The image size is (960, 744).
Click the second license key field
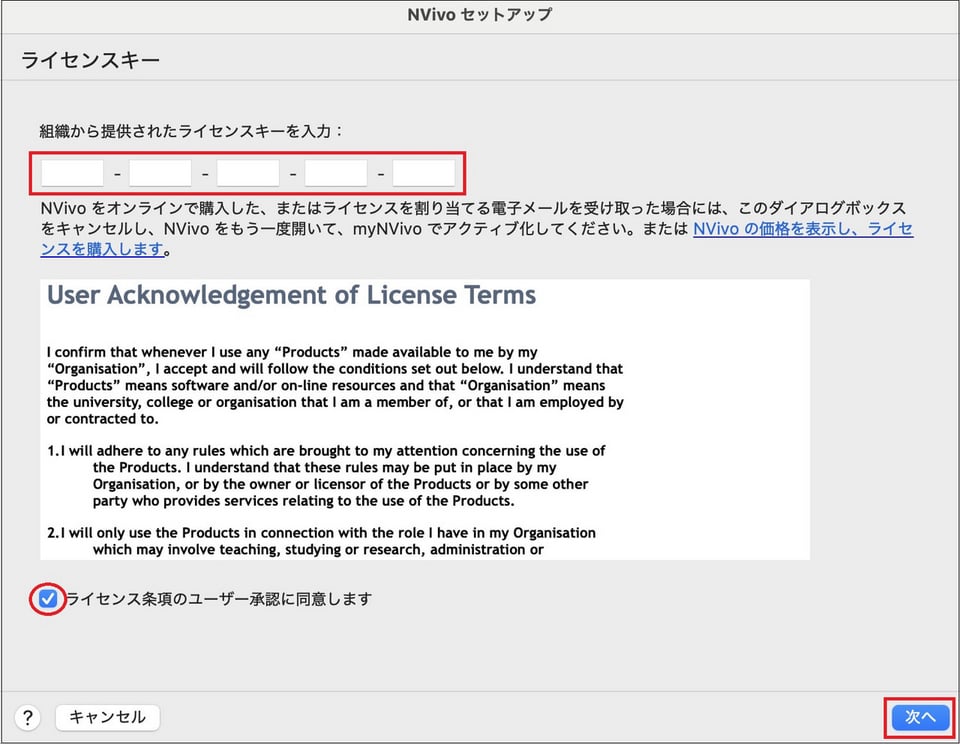pyautogui.click(x=160, y=173)
